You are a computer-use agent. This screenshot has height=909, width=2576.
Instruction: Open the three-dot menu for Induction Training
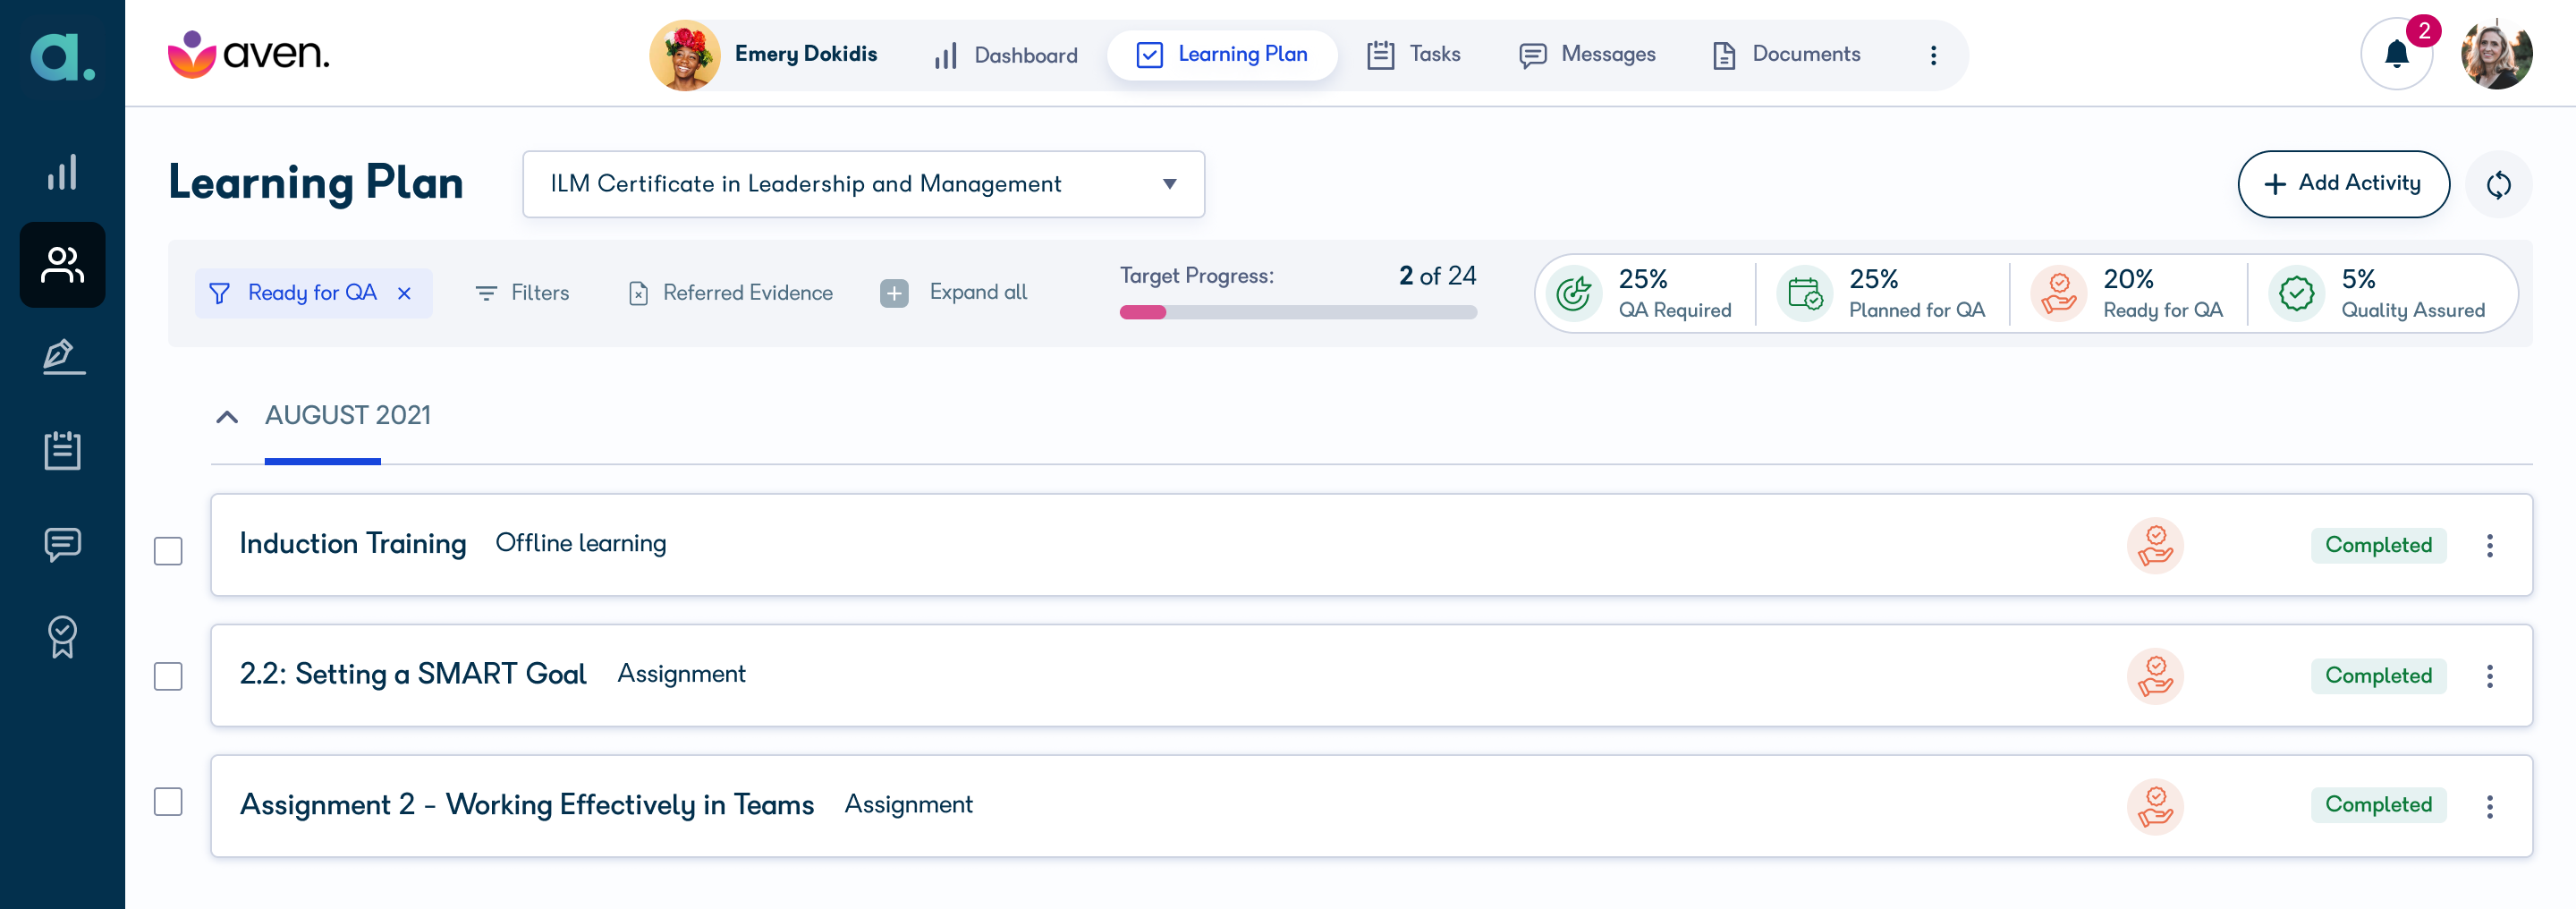(2489, 545)
